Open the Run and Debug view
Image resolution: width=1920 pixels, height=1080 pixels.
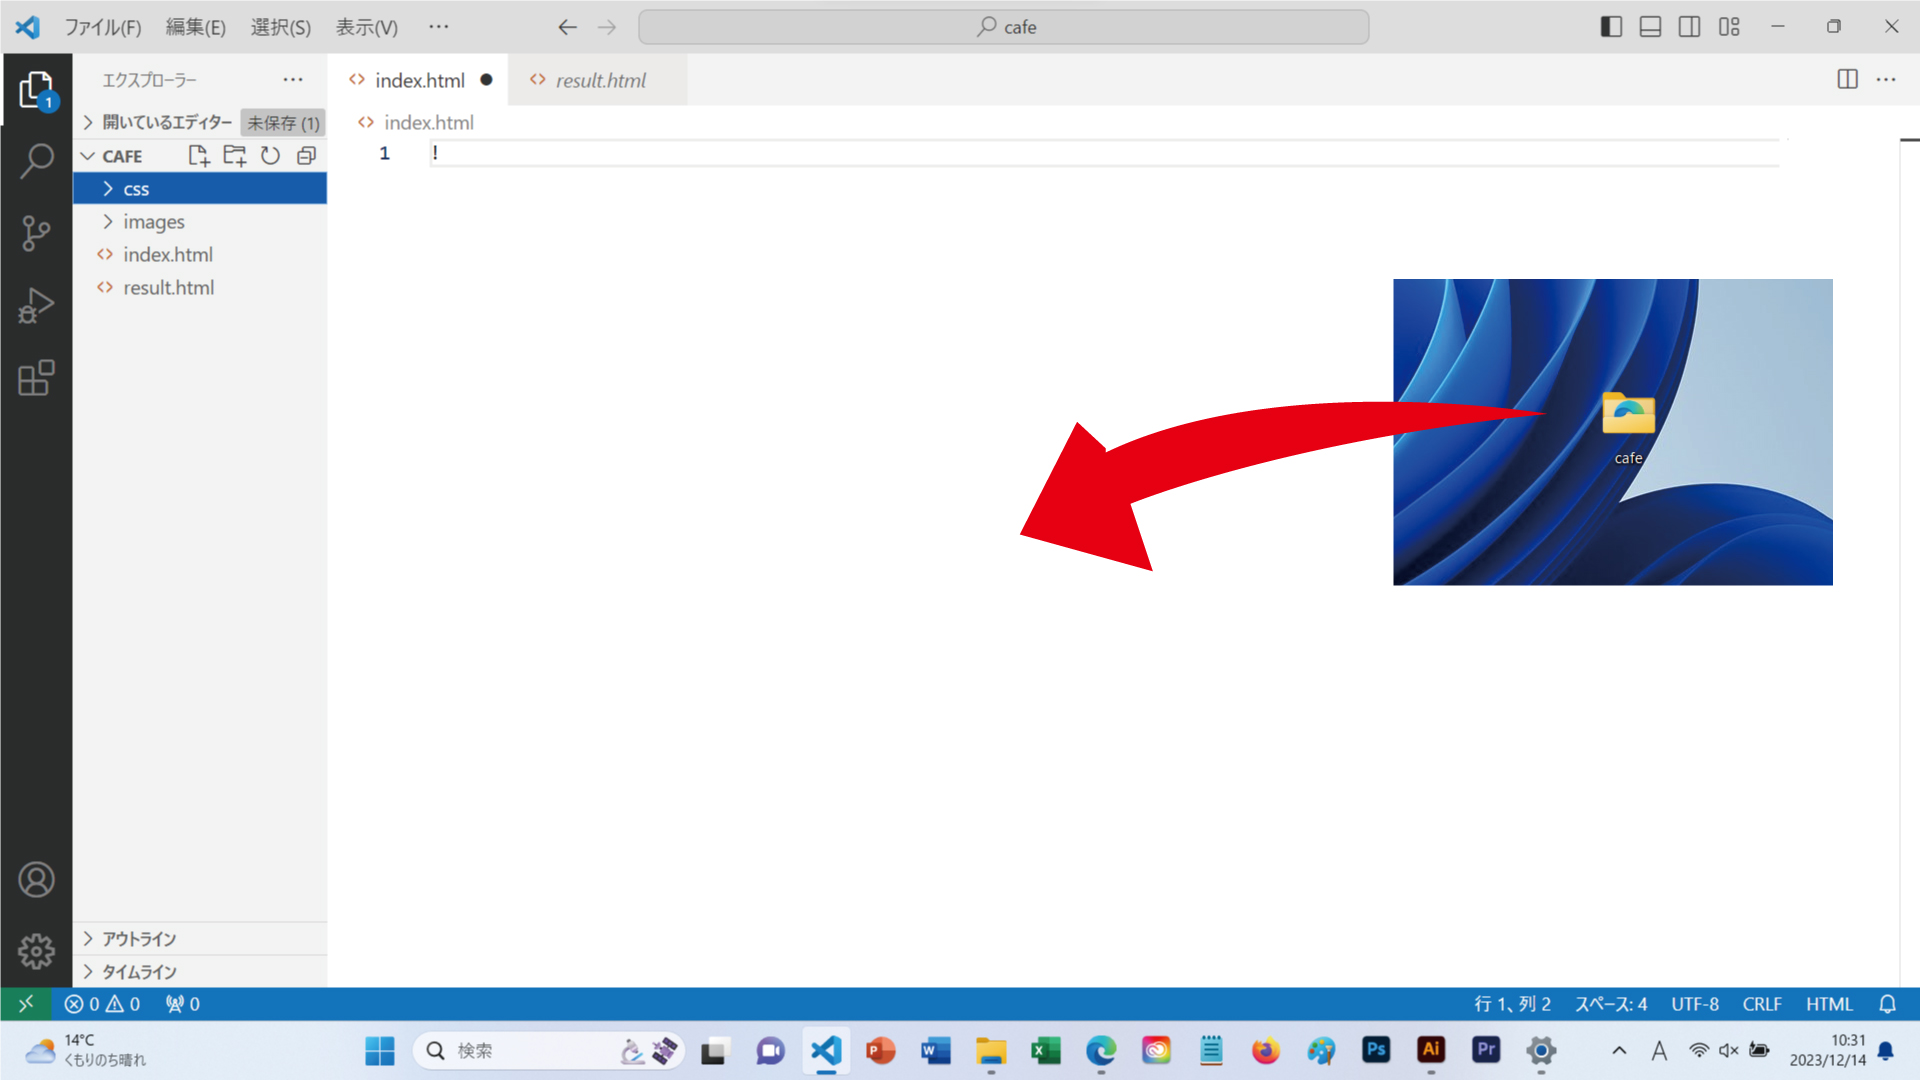click(37, 306)
